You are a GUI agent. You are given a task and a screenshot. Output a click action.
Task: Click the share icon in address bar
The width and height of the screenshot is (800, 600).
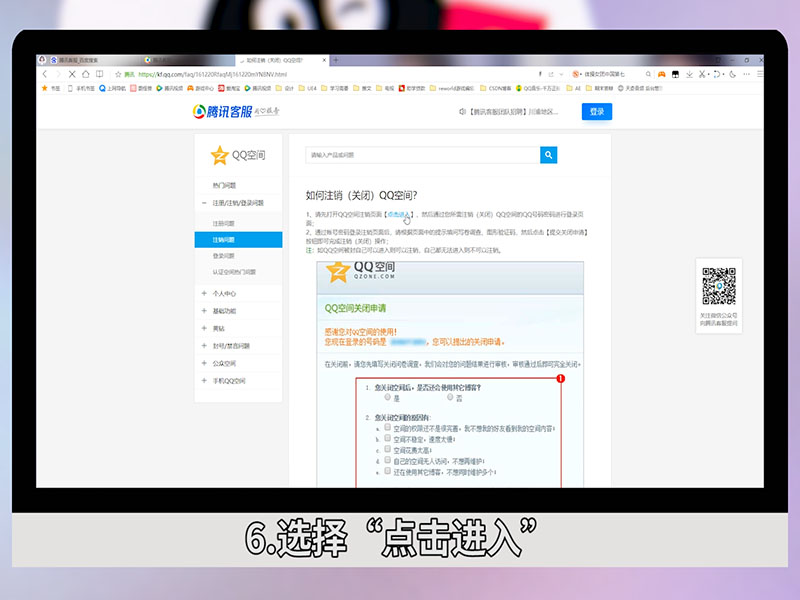click(551, 74)
